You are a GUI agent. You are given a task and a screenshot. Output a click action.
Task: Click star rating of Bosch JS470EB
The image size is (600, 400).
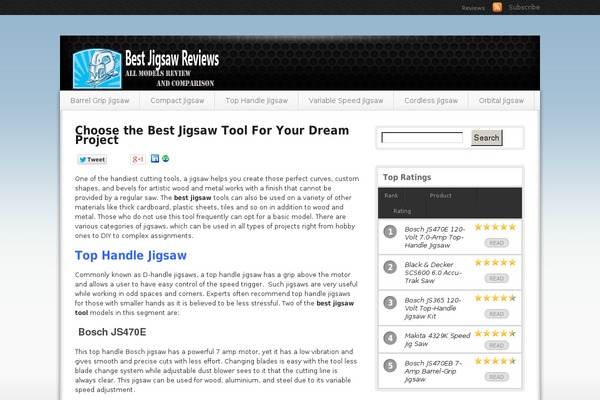click(x=496, y=361)
